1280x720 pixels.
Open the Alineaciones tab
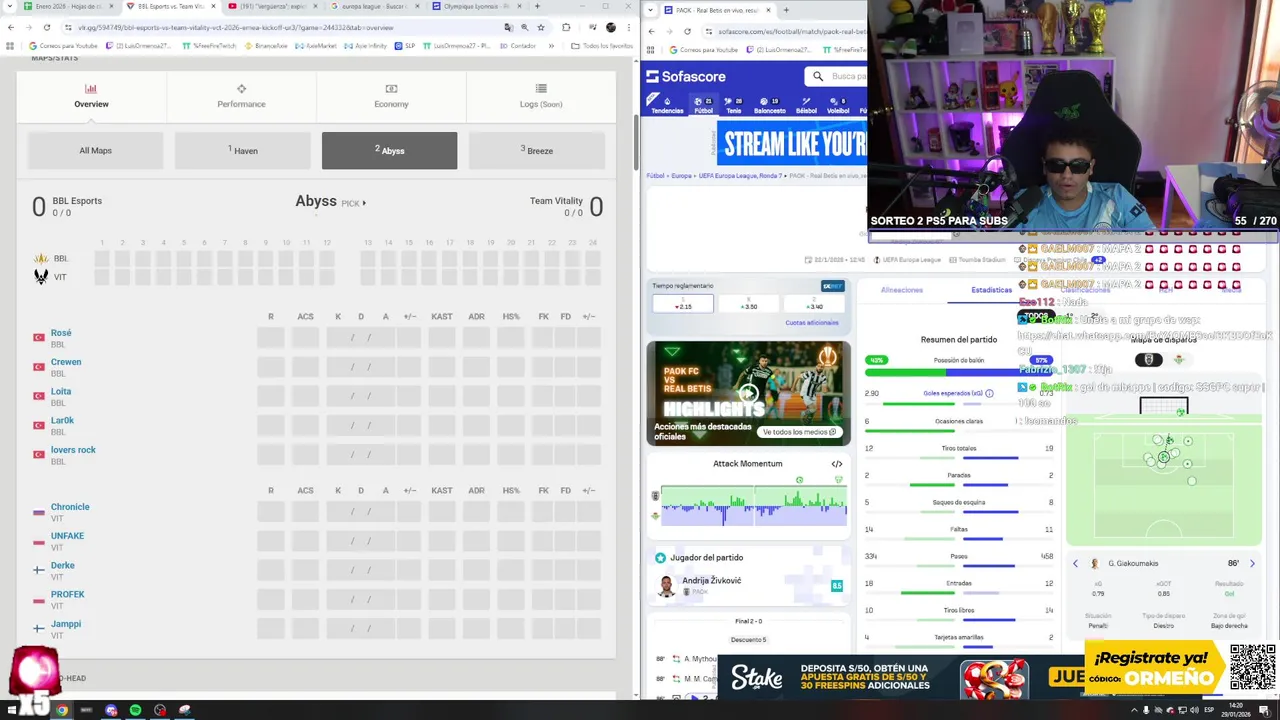pyautogui.click(x=902, y=290)
